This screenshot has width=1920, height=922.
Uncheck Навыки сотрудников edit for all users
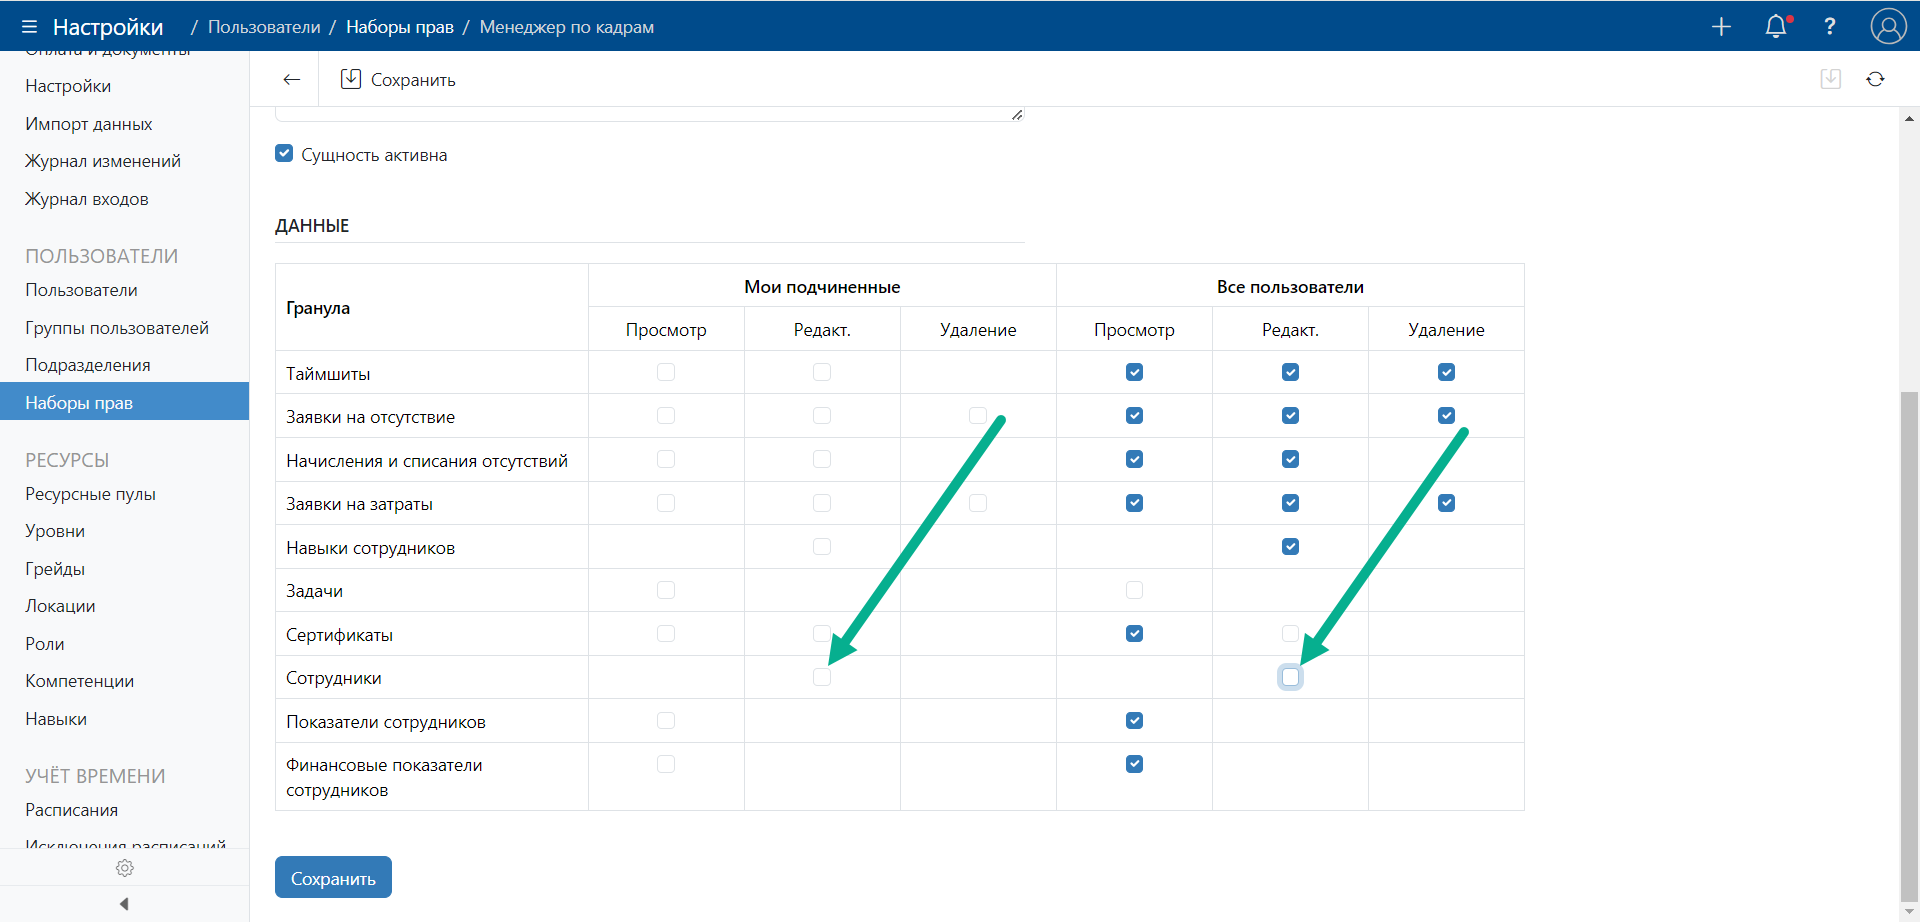pyautogui.click(x=1290, y=546)
